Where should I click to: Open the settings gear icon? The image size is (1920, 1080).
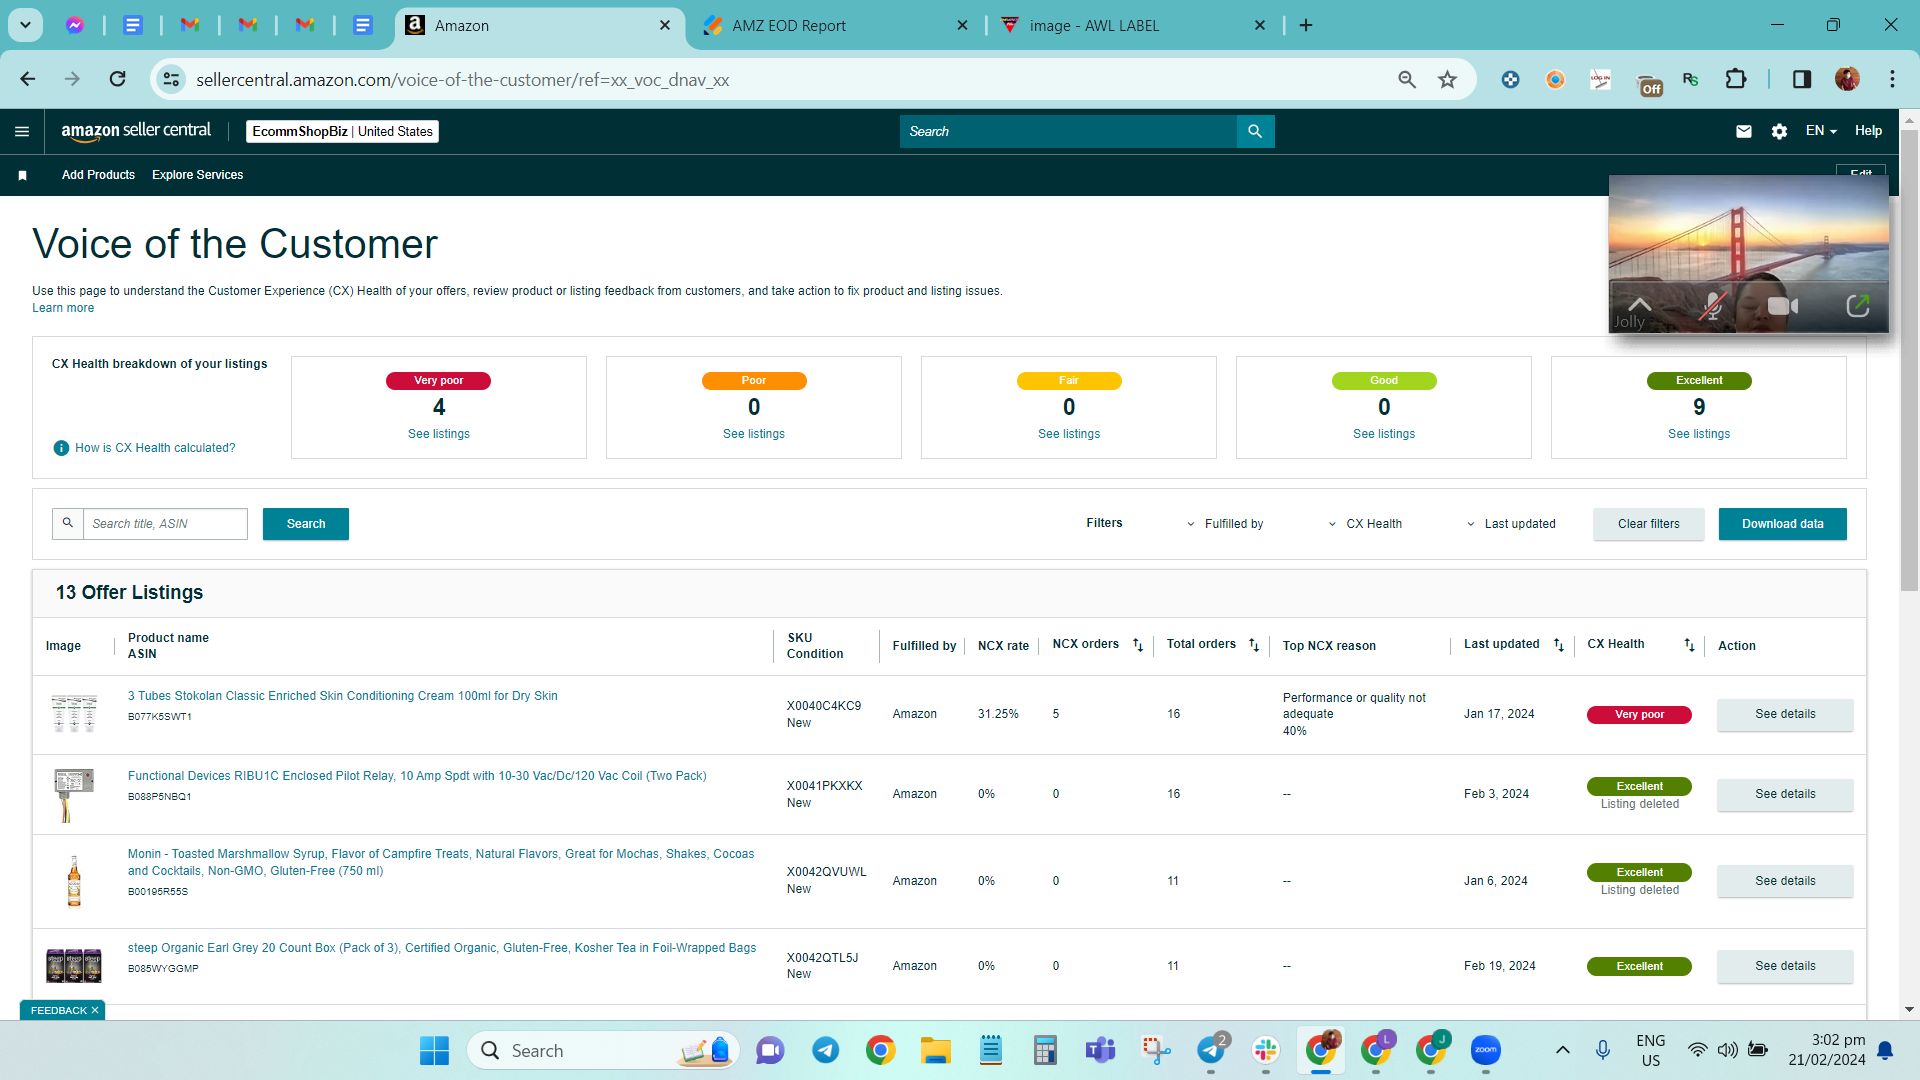[1779, 131]
